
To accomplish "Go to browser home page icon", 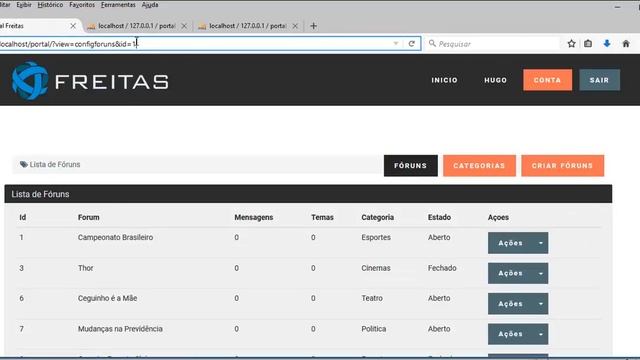I will pos(626,44).
